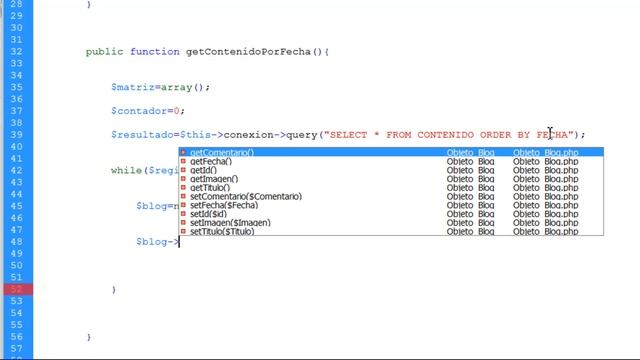The height and width of the screenshot is (360, 640).
Task: Click method icon beside getImagen()
Action: point(183,179)
